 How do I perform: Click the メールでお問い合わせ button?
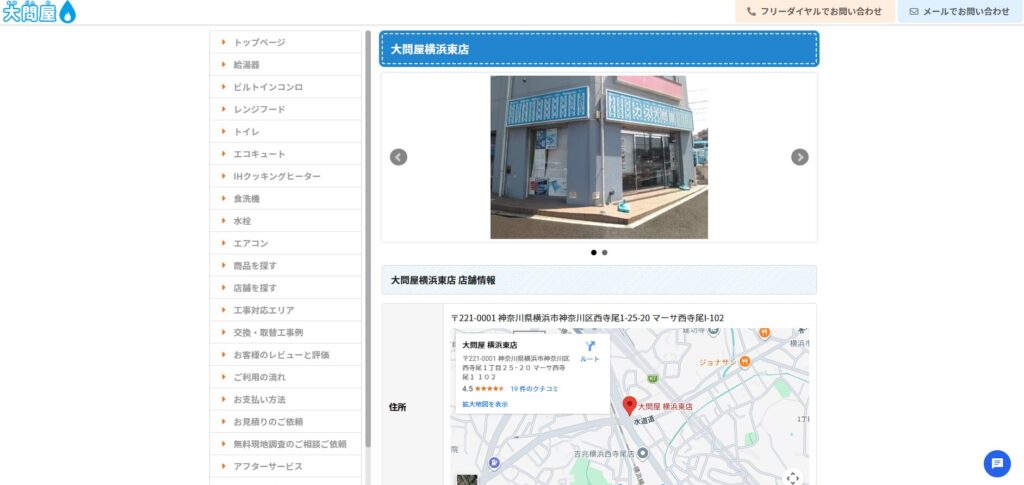[x=959, y=12]
